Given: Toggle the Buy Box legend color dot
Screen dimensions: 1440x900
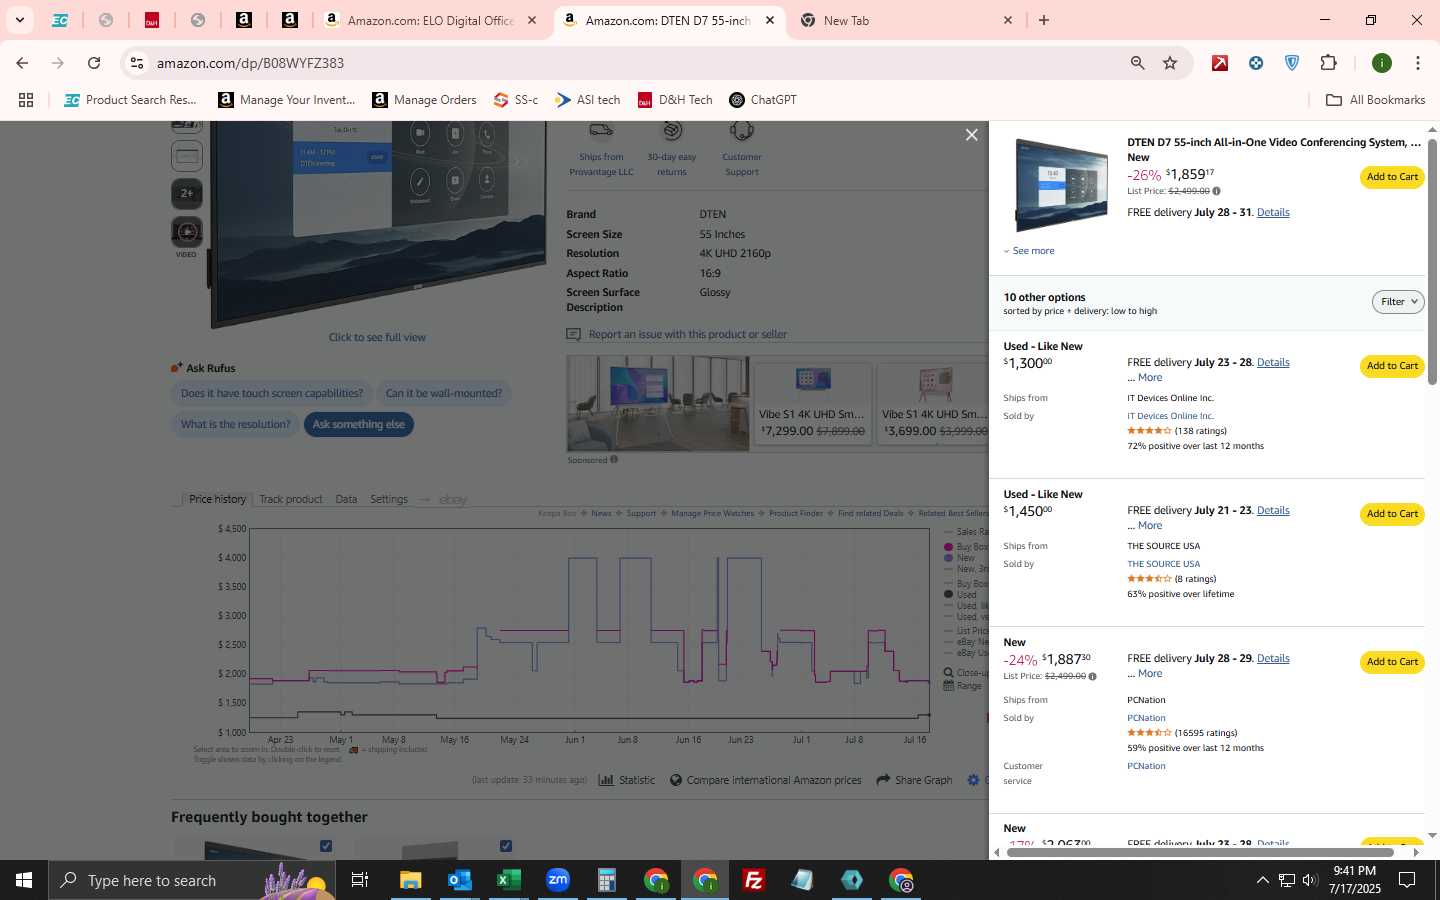Looking at the screenshot, I should coord(948,547).
